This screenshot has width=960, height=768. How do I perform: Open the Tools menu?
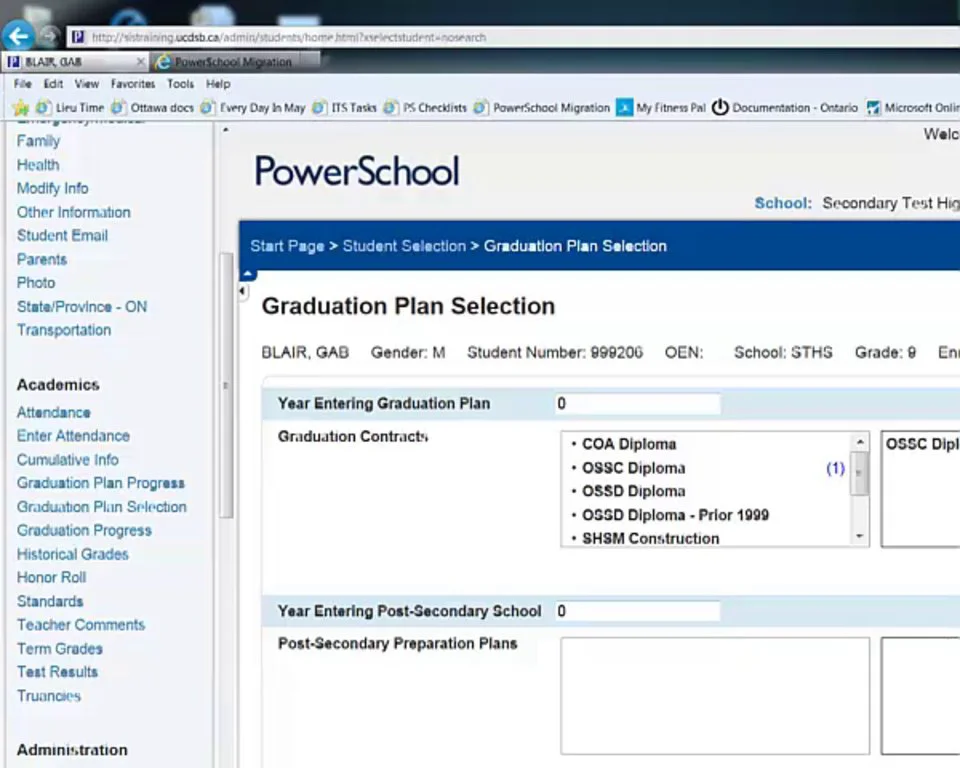[x=180, y=84]
